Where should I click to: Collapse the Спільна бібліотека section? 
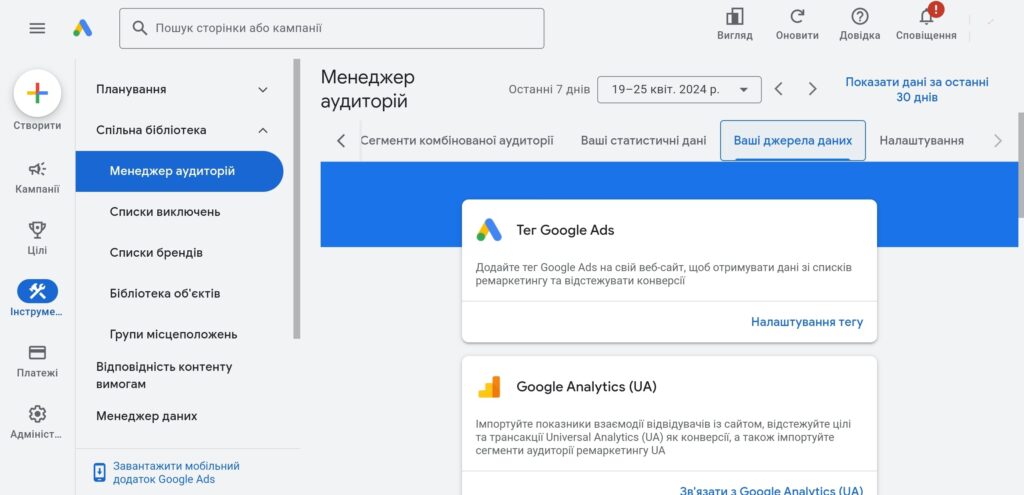point(263,130)
